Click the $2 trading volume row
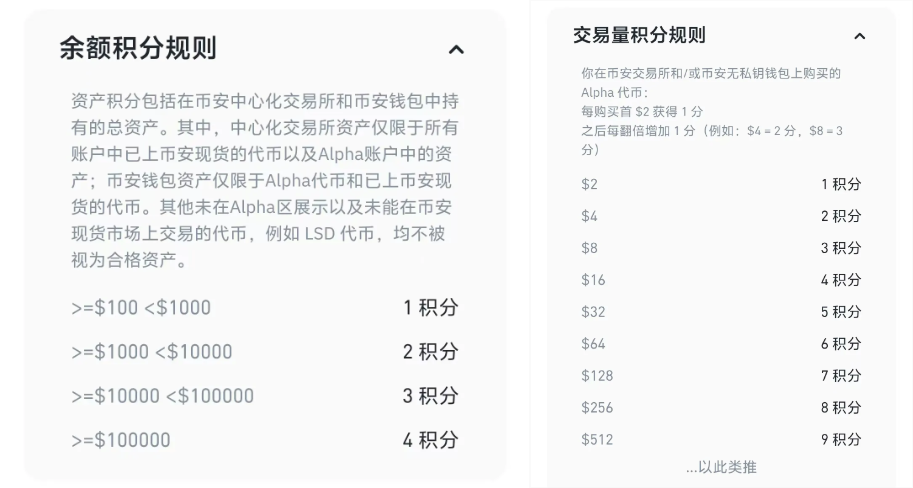 point(589,184)
